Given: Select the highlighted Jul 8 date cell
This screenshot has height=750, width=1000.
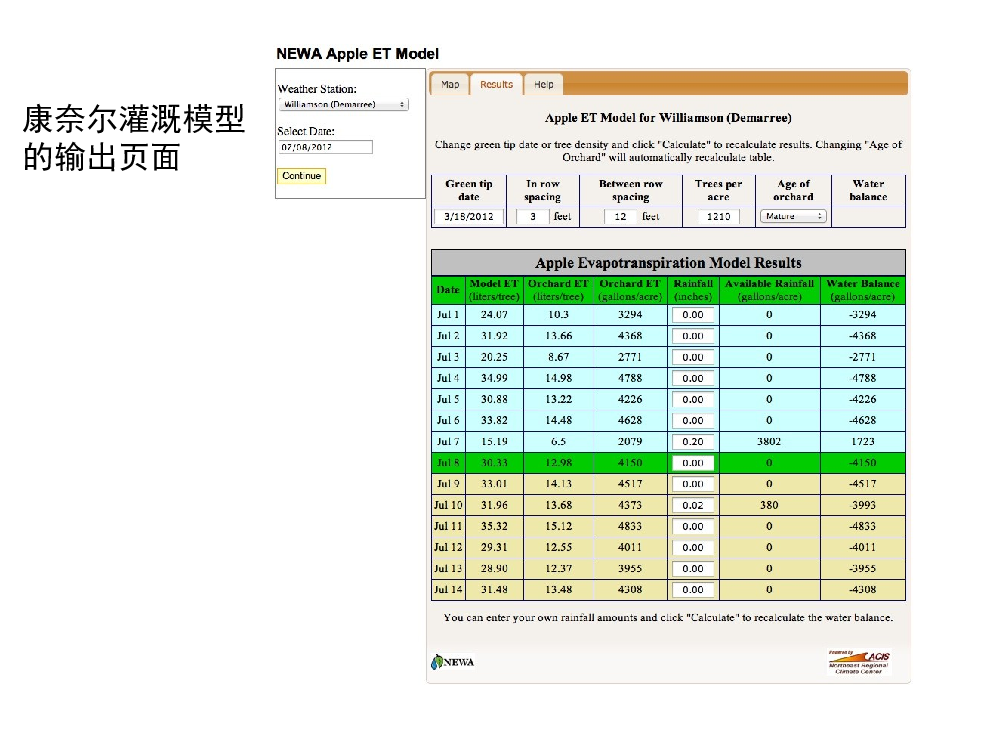Looking at the screenshot, I should (x=448, y=463).
